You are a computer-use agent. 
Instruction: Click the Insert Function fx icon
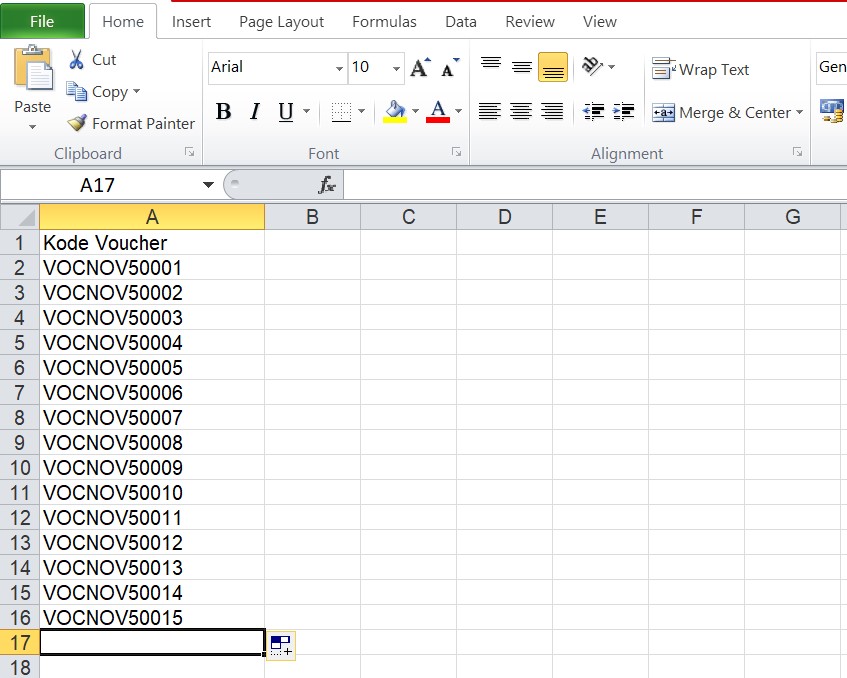326,185
